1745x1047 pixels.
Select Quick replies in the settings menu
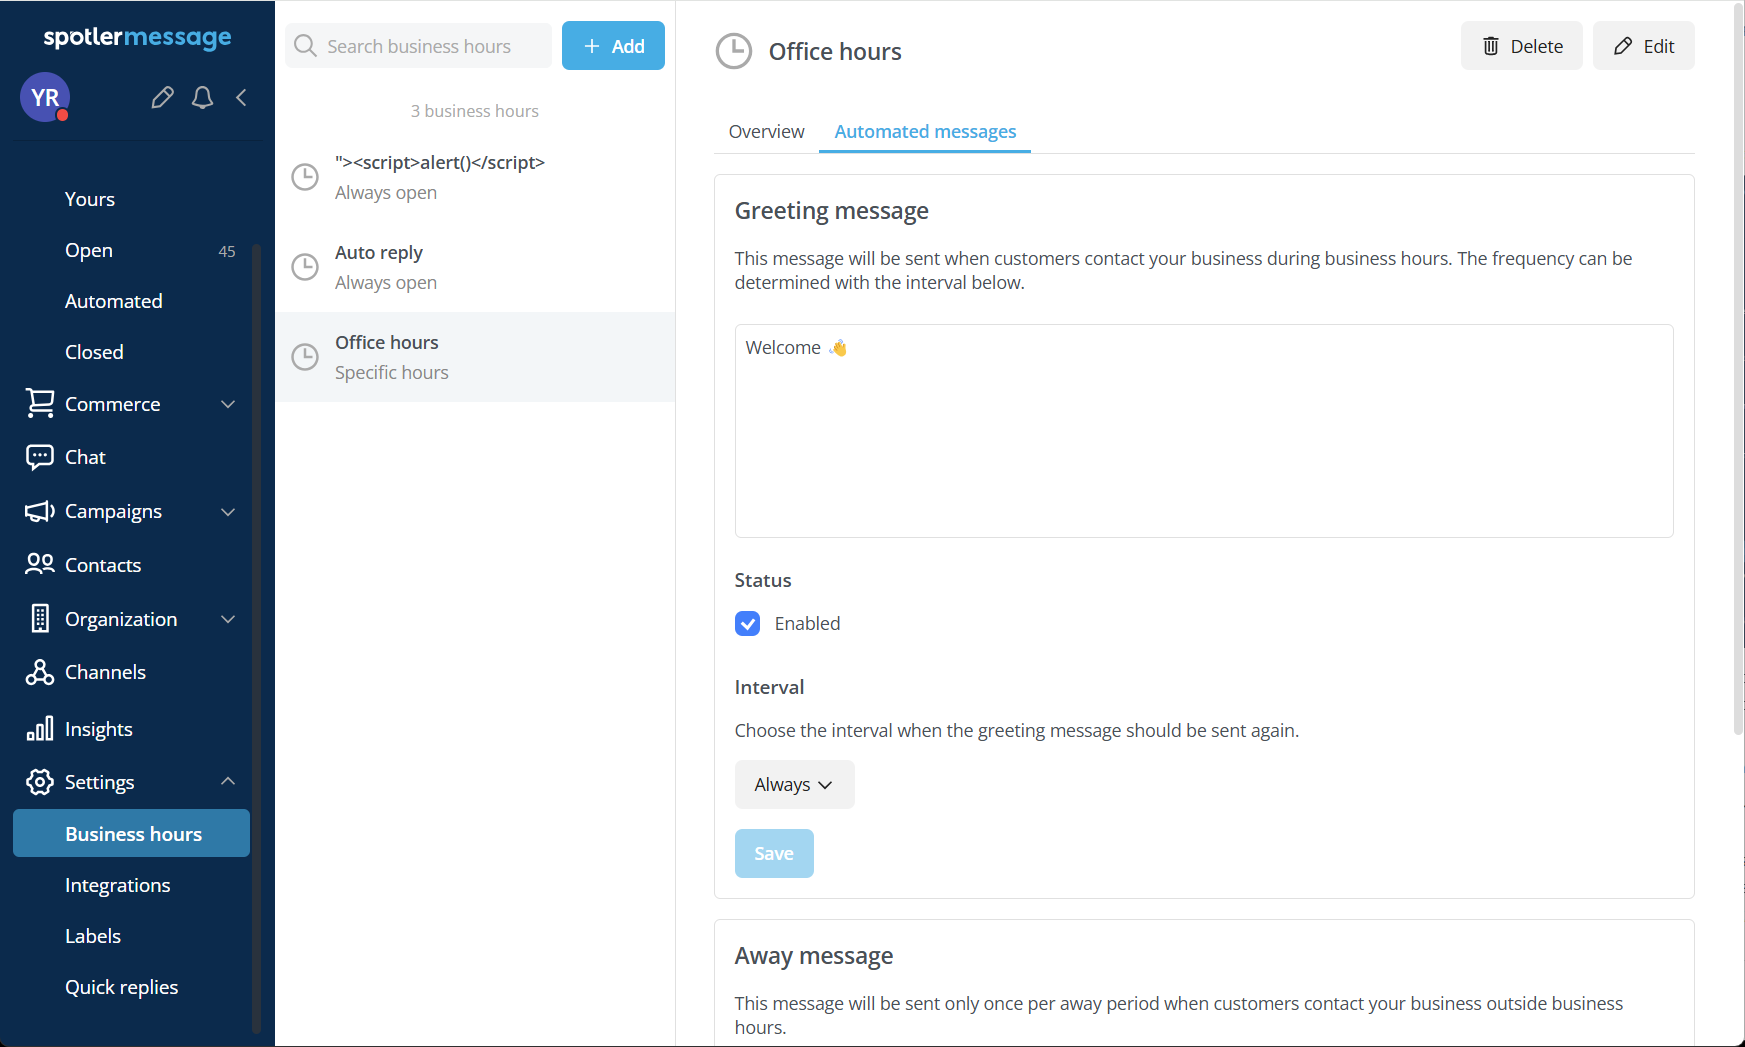click(x=121, y=987)
